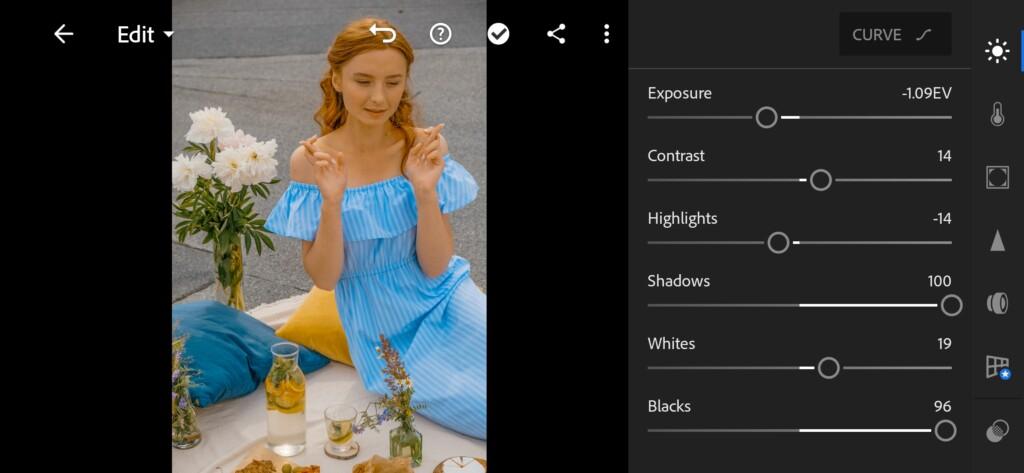Tap the Whites value 19
Image resolution: width=1024 pixels, height=473 pixels.
pyautogui.click(x=944, y=344)
